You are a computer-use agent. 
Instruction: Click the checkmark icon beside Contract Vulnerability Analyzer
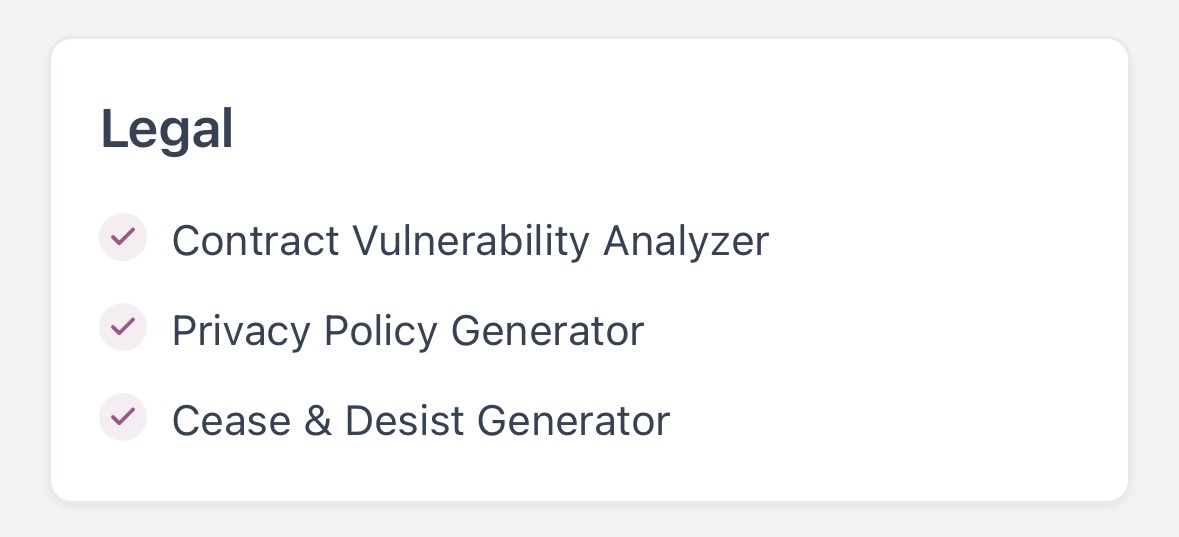pos(123,238)
